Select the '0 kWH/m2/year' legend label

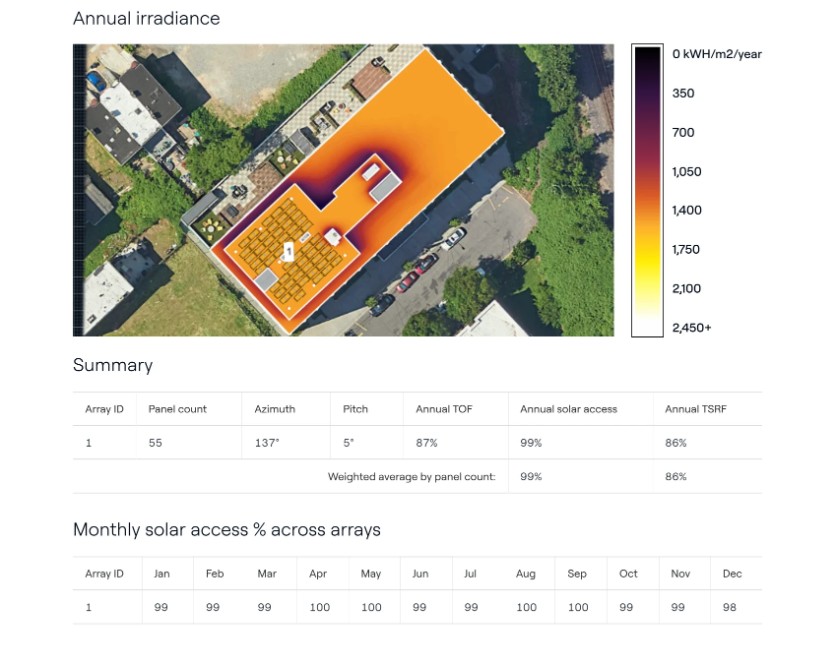tap(716, 54)
